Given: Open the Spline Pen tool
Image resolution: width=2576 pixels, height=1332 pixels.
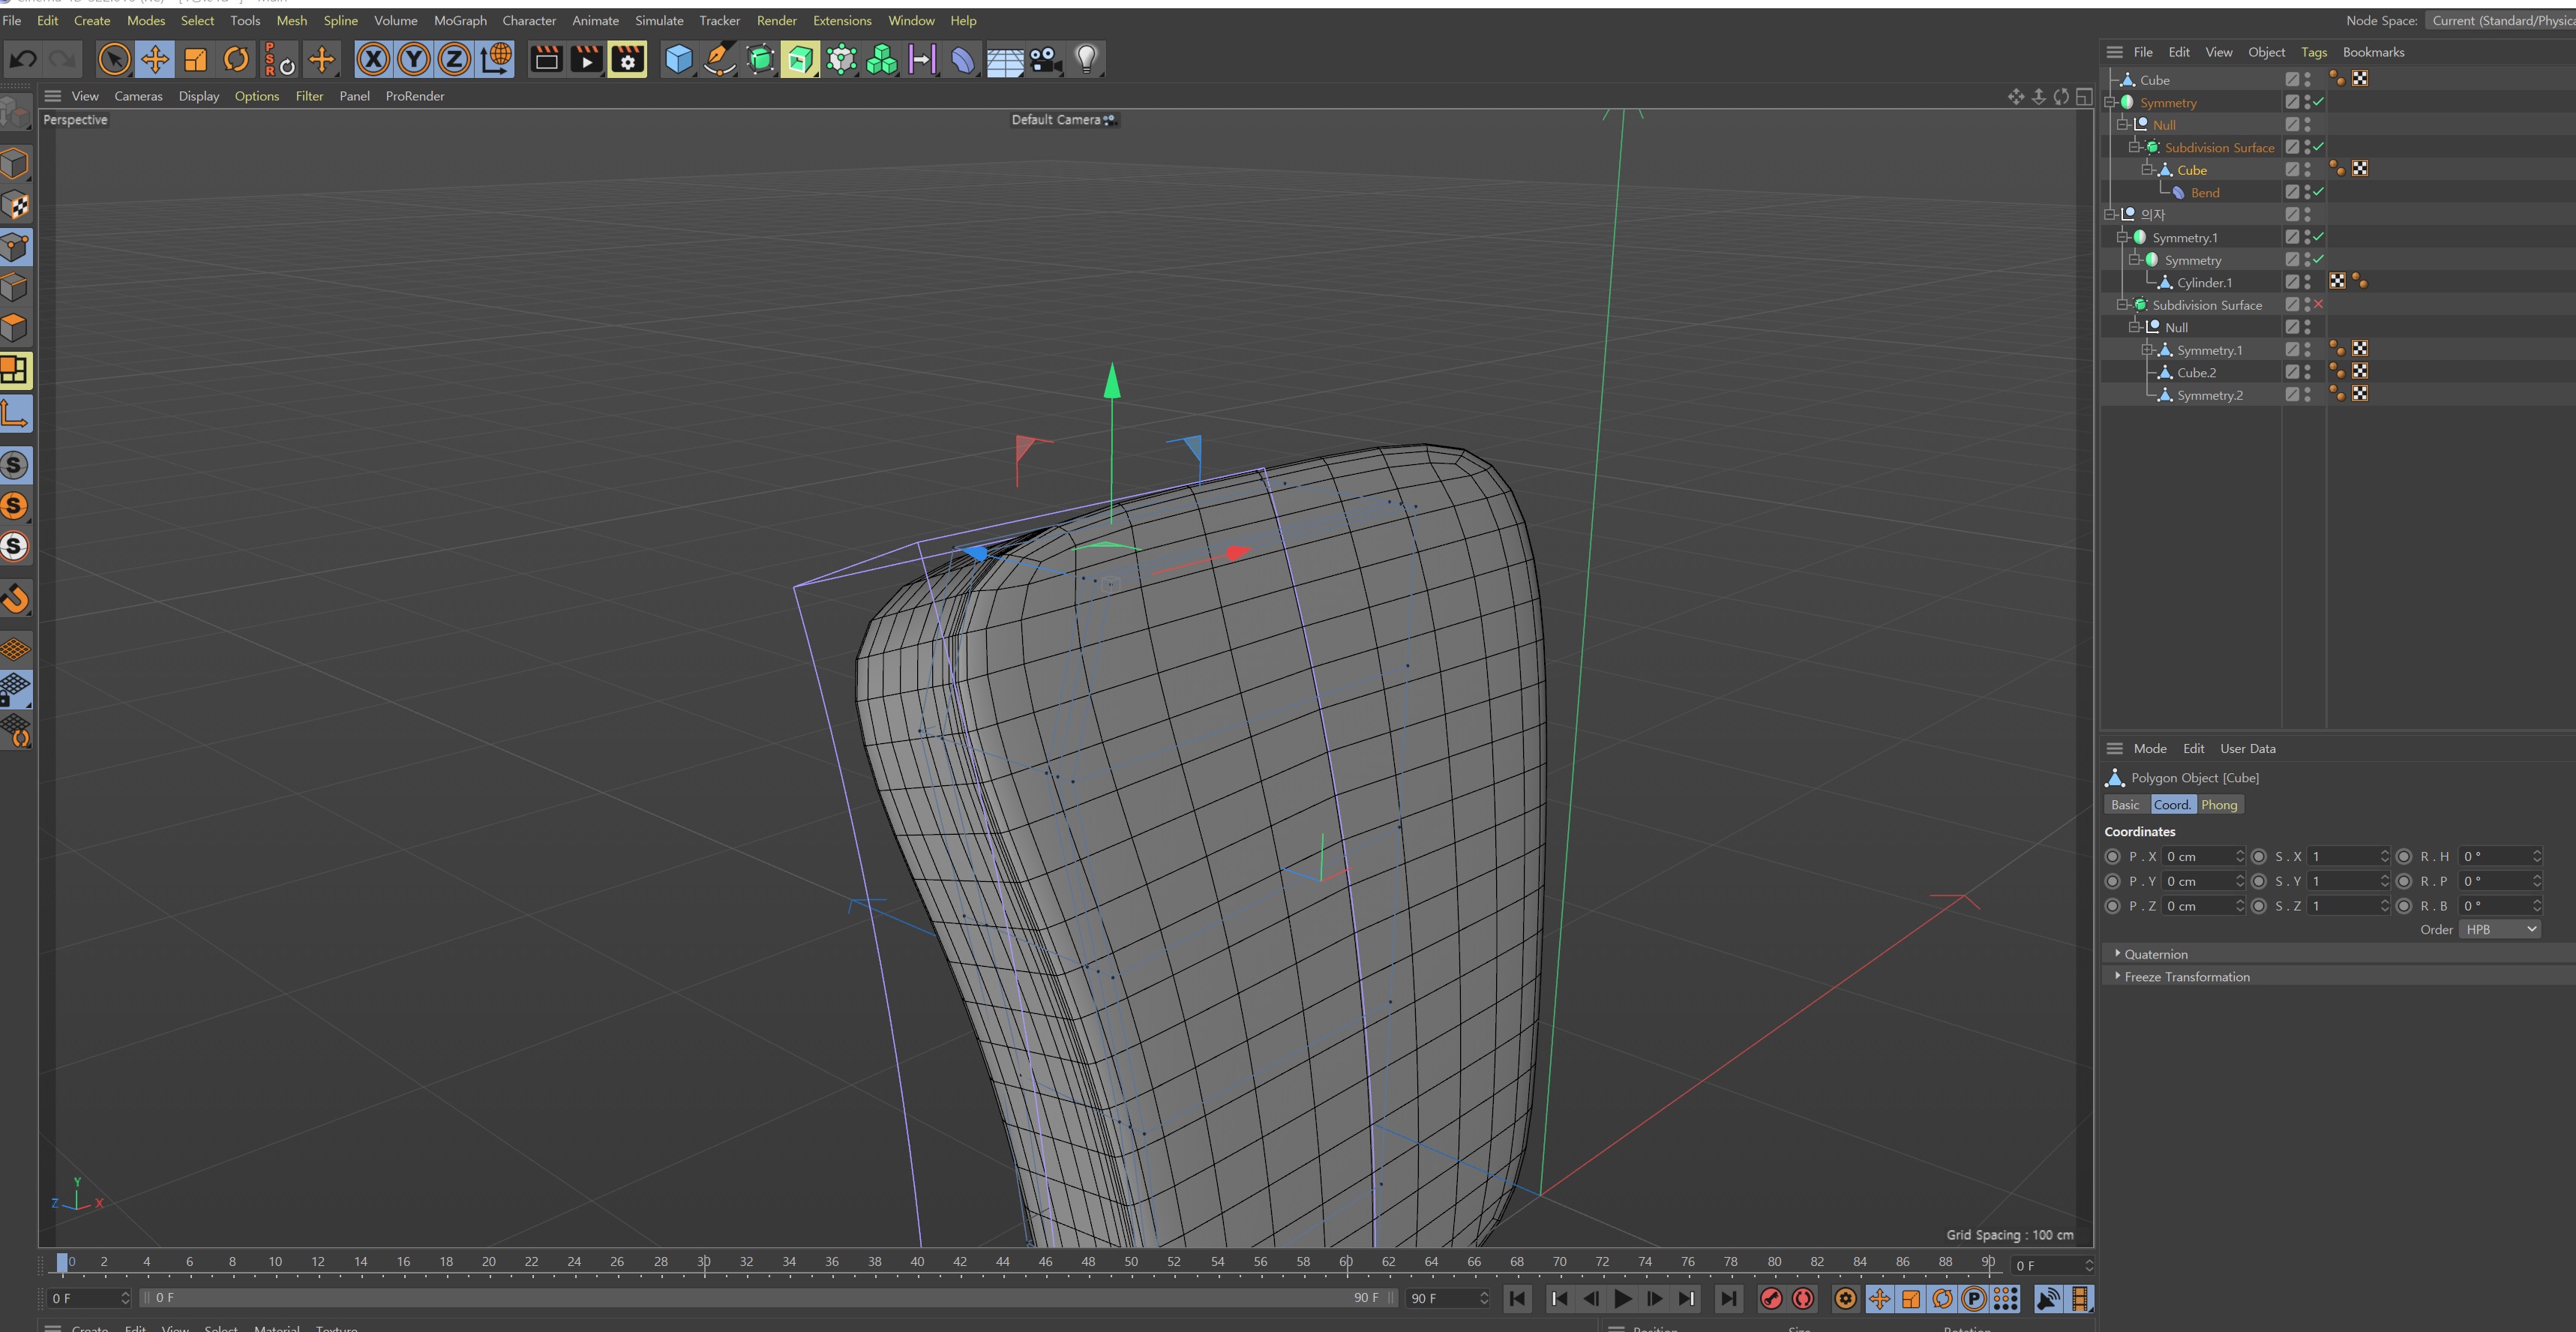Looking at the screenshot, I should click(x=719, y=60).
